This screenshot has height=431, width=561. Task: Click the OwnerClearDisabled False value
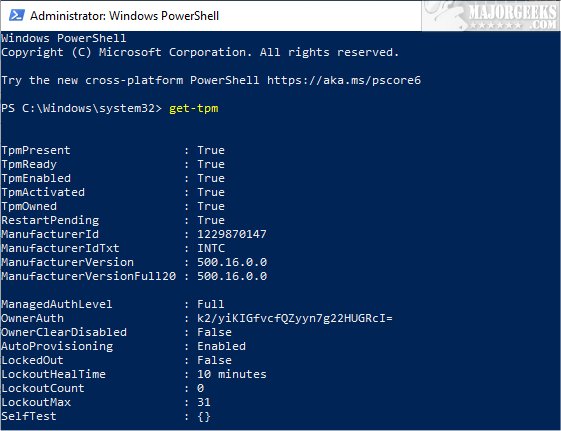[x=214, y=332]
